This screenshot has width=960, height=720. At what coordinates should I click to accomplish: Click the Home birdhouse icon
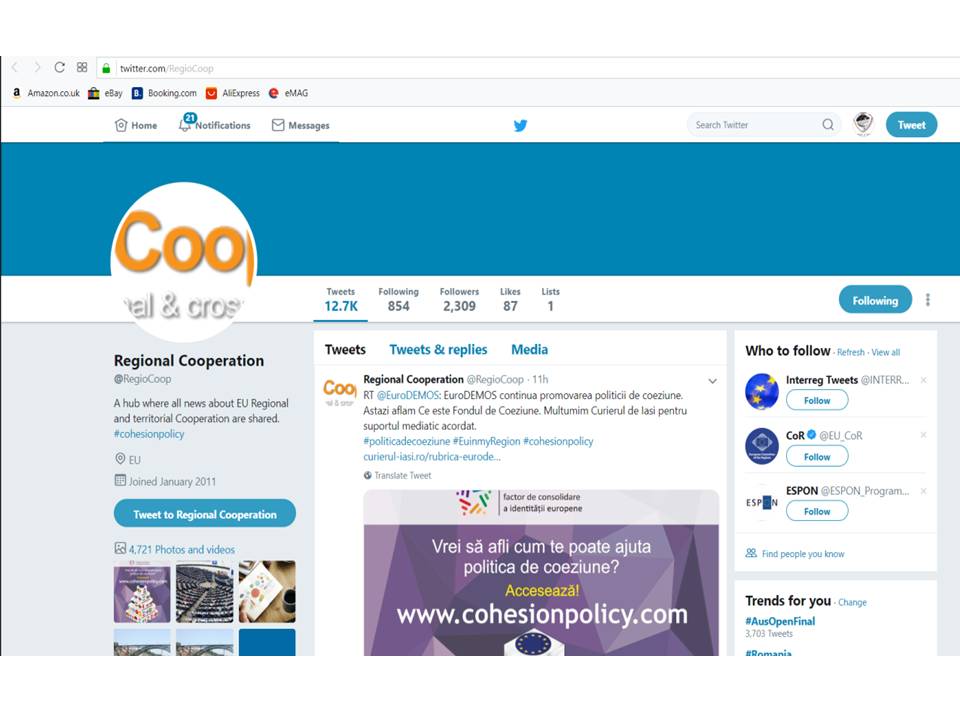(x=121, y=125)
